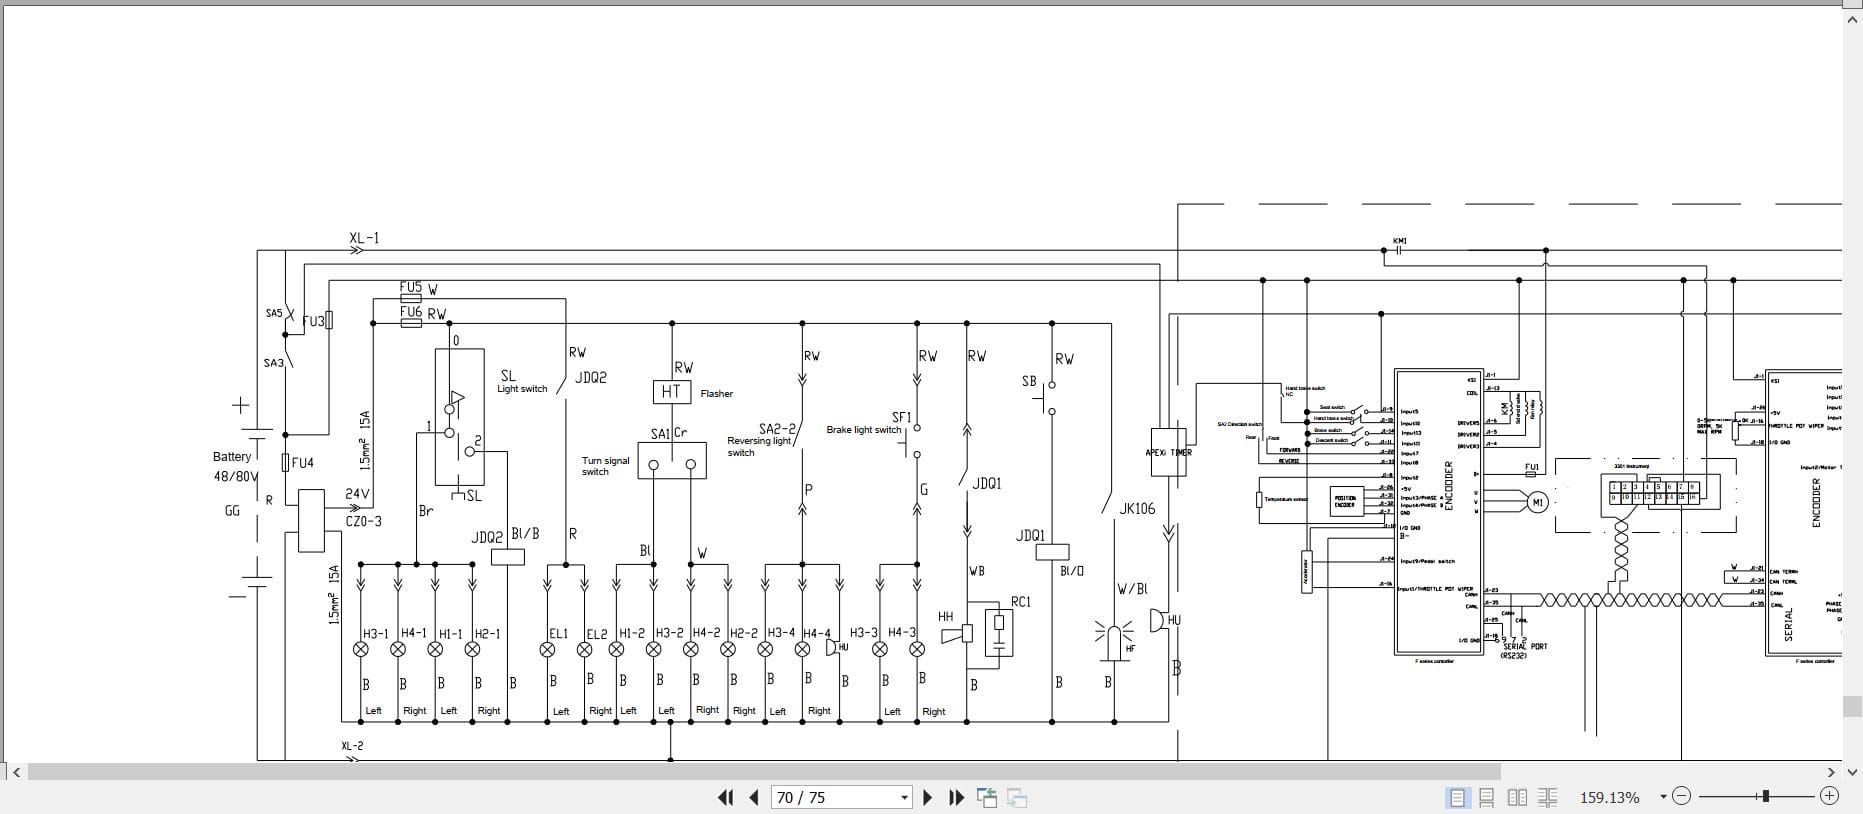The width and height of the screenshot is (1863, 814).
Task: Click the KM1 contactor label
Action: (1400, 241)
